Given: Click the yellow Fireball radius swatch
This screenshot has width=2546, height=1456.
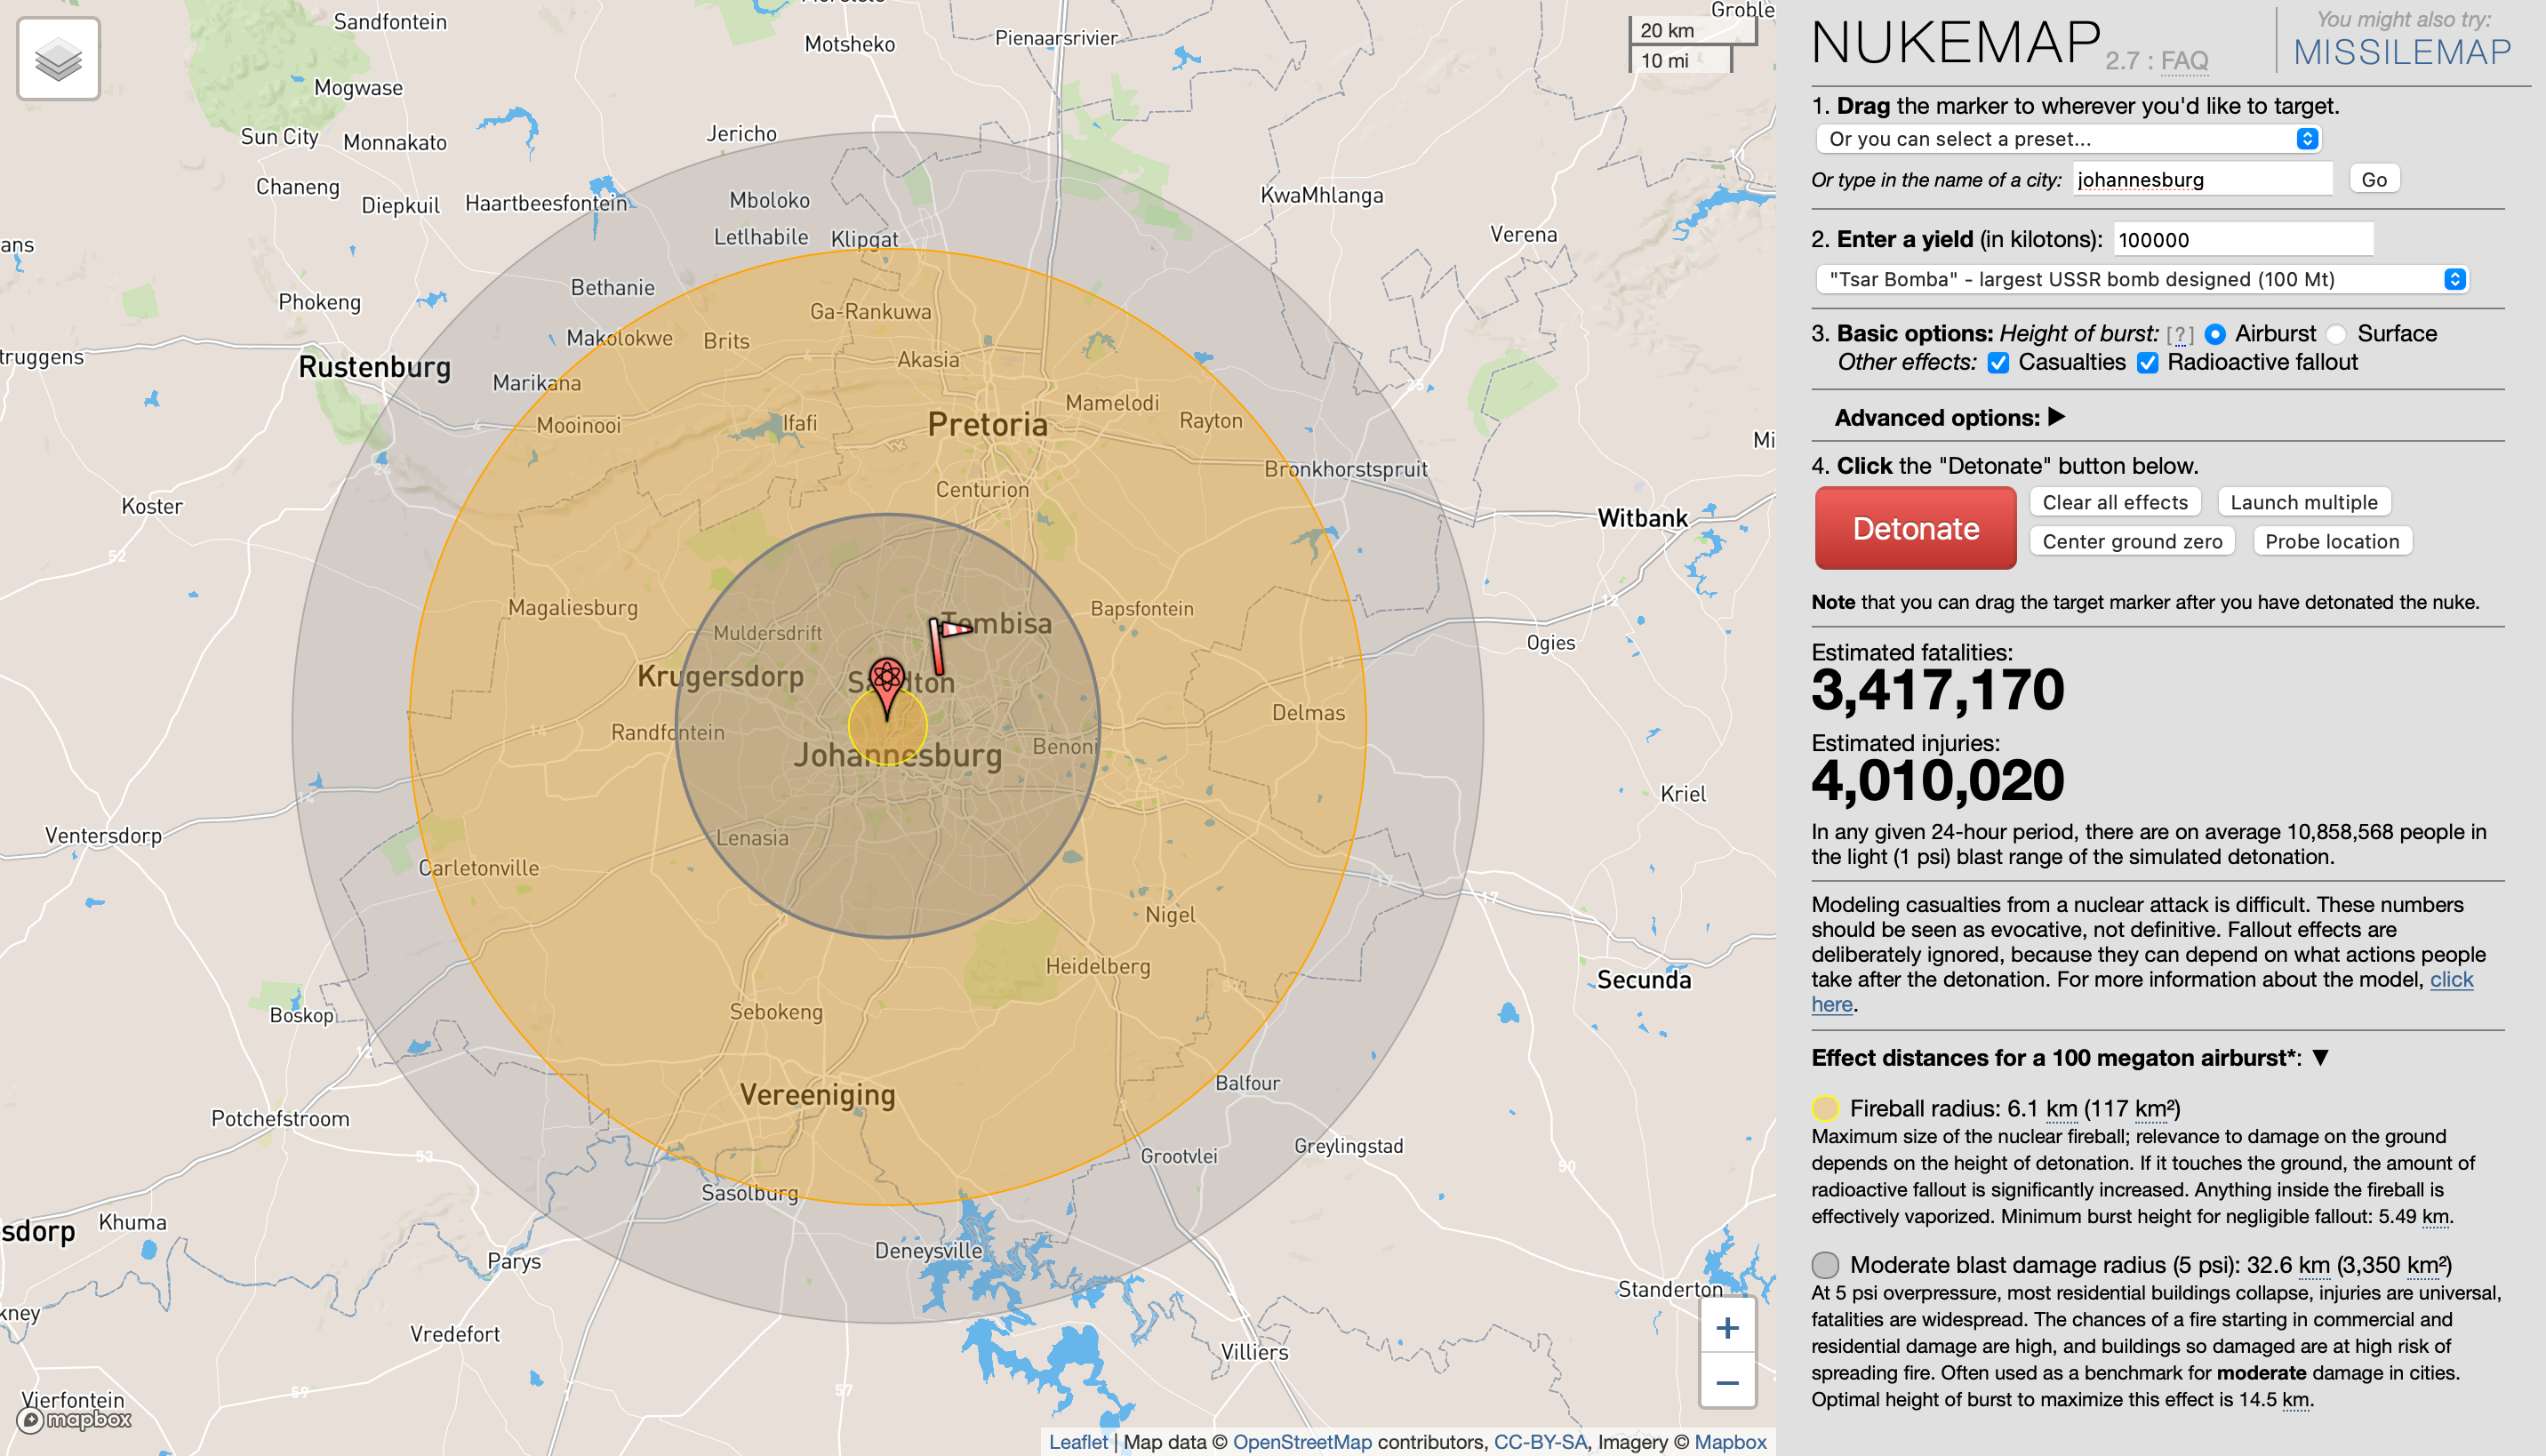Looking at the screenshot, I should (x=1825, y=1108).
